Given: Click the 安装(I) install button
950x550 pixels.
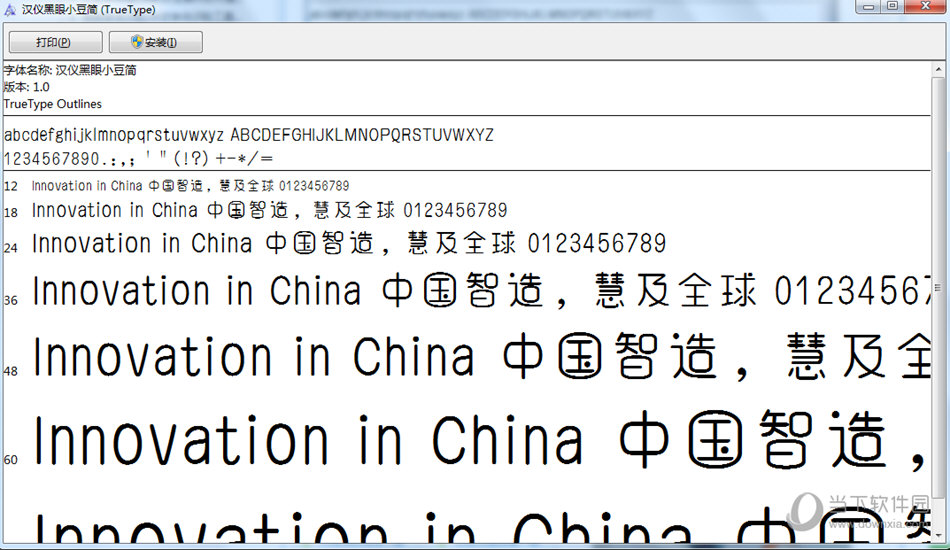Looking at the screenshot, I should 156,42.
